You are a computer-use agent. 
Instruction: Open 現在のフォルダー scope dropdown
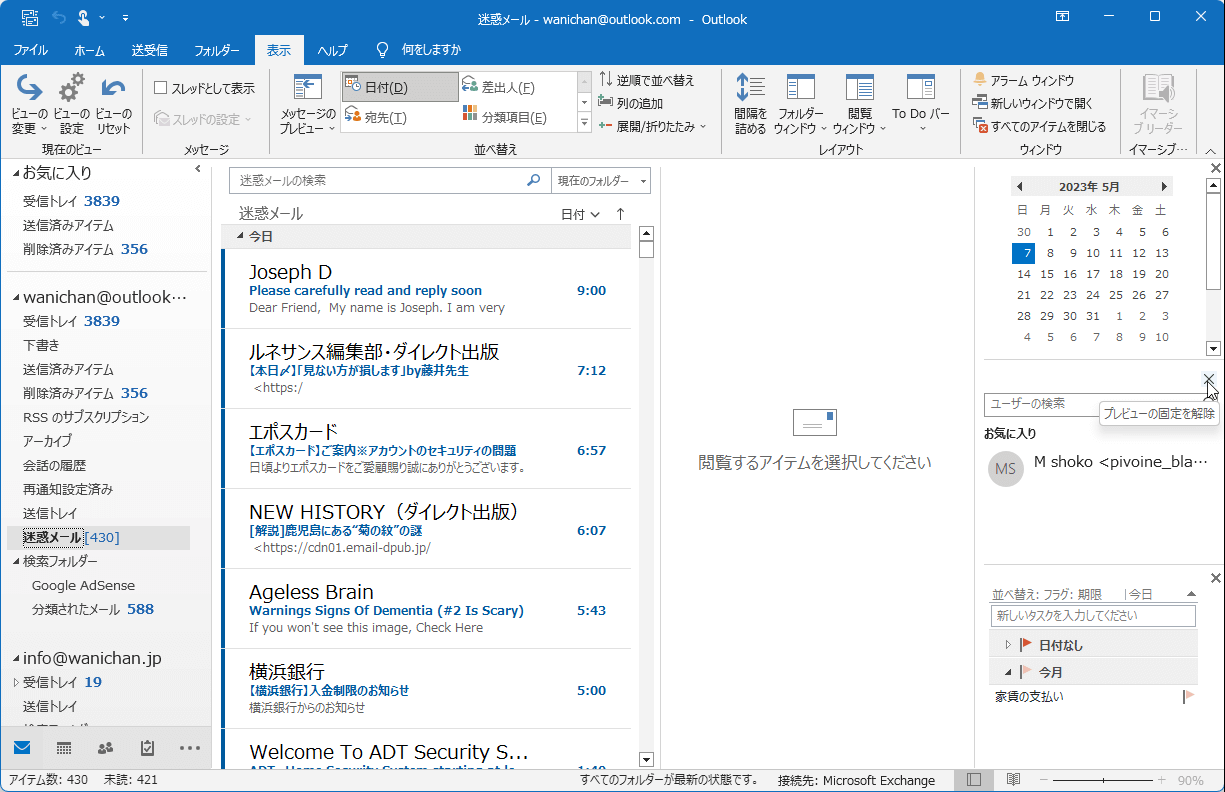coord(601,181)
